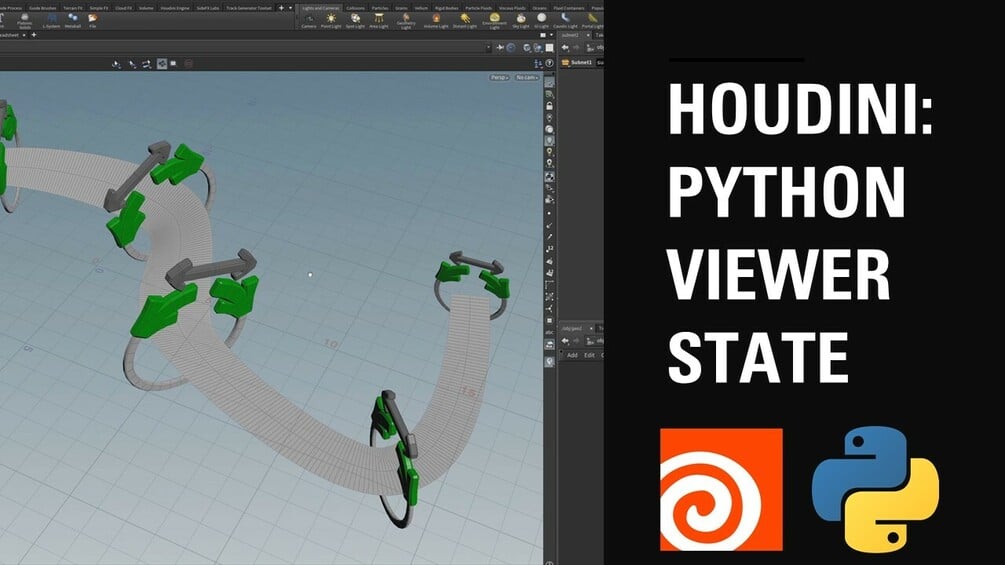
Task: Open the Track Generator Toolset shelf tab
Action: coord(249,8)
